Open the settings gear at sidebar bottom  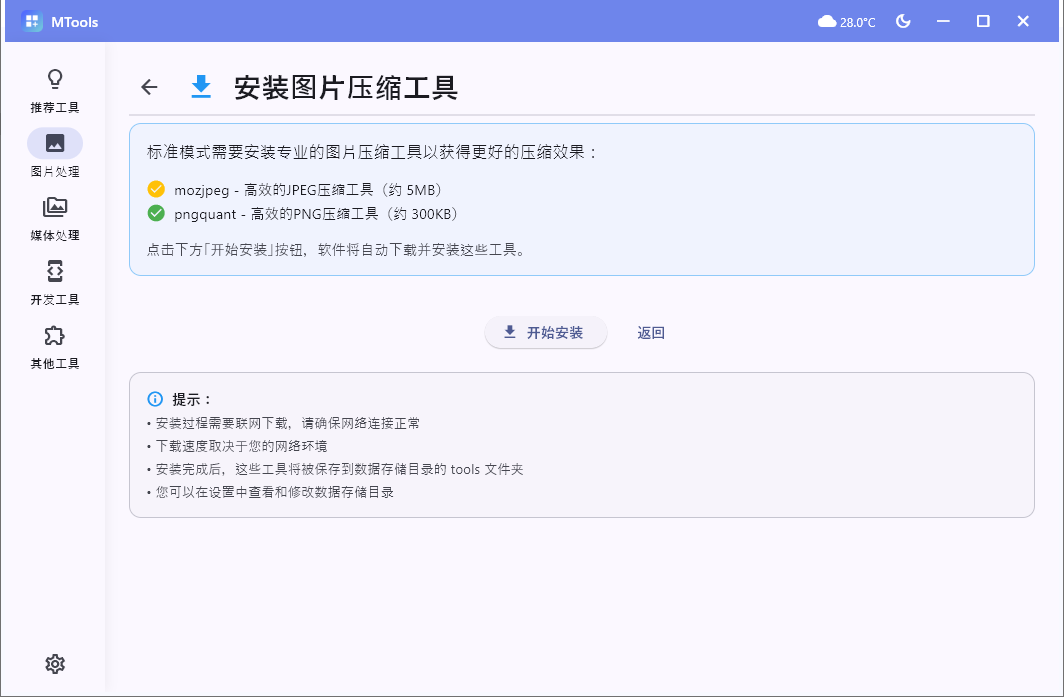(55, 663)
